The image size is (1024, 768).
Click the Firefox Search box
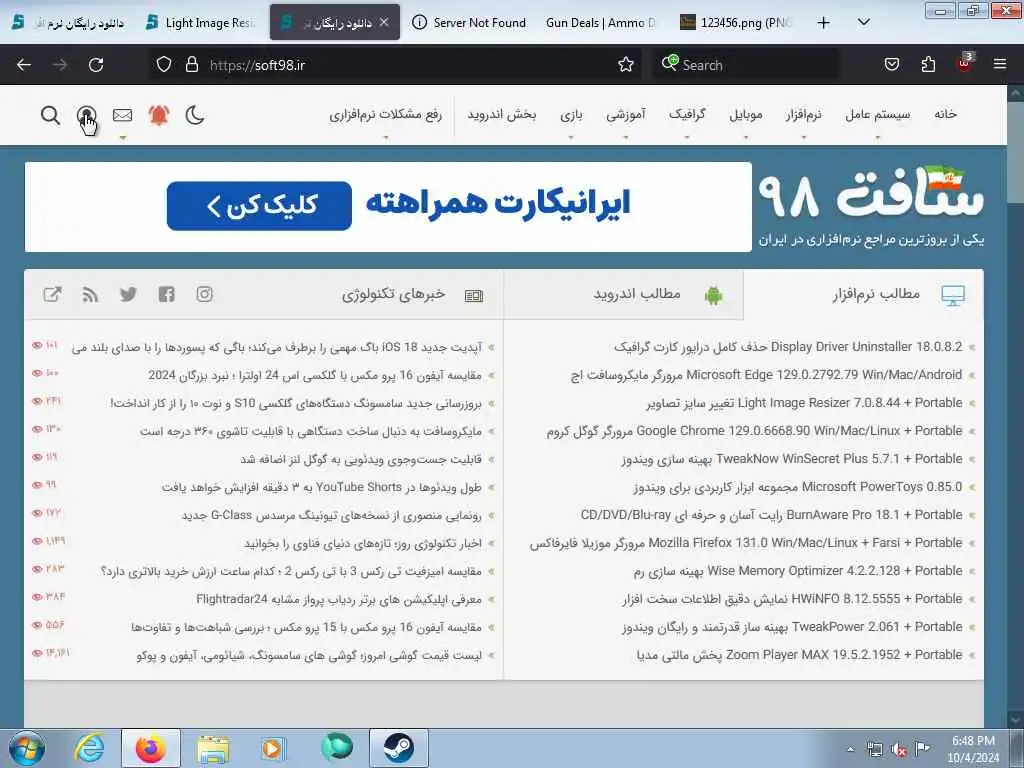tap(744, 65)
